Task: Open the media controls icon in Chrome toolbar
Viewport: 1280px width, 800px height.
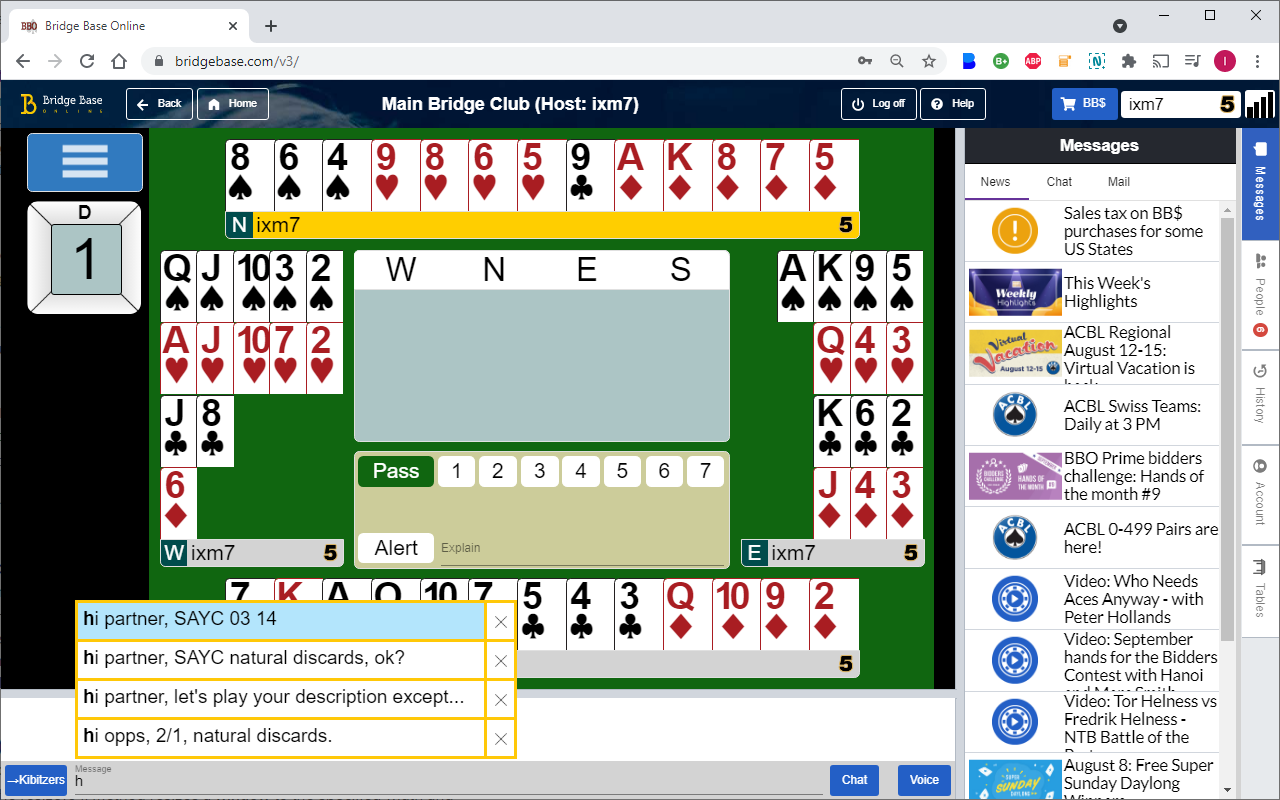Action: (1192, 61)
